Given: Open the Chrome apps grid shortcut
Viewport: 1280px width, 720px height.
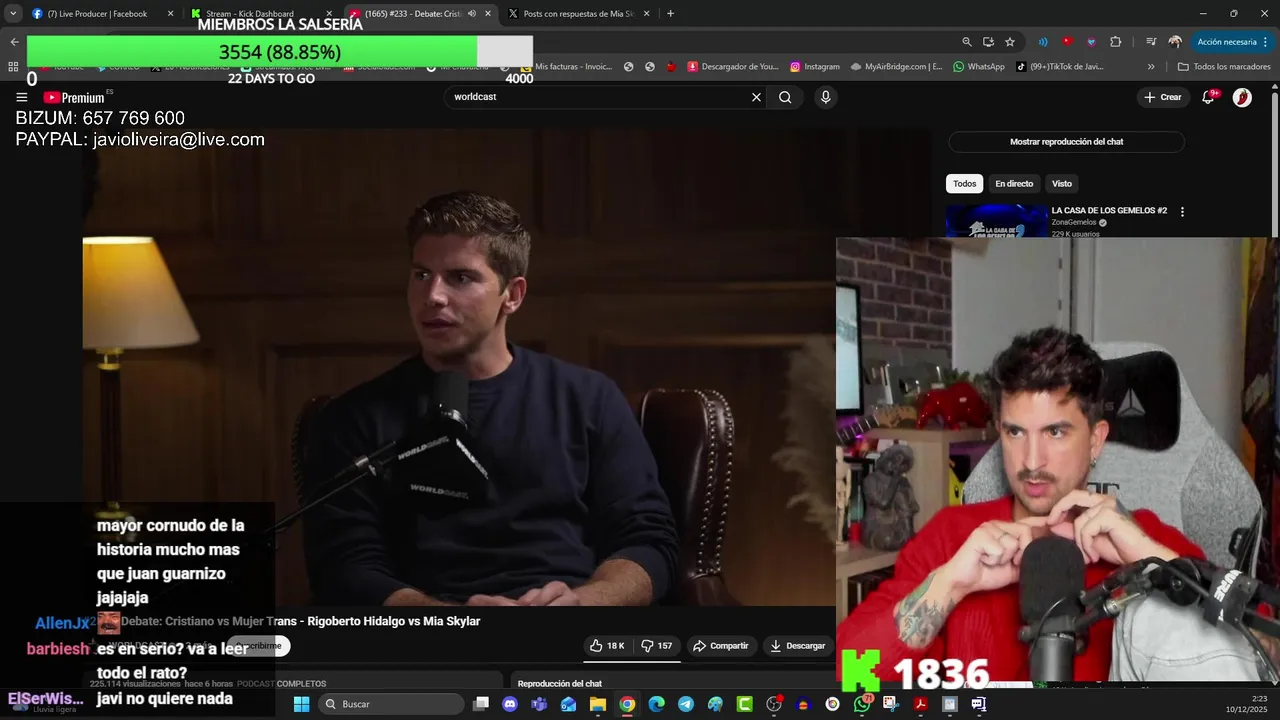Looking at the screenshot, I should (13, 67).
